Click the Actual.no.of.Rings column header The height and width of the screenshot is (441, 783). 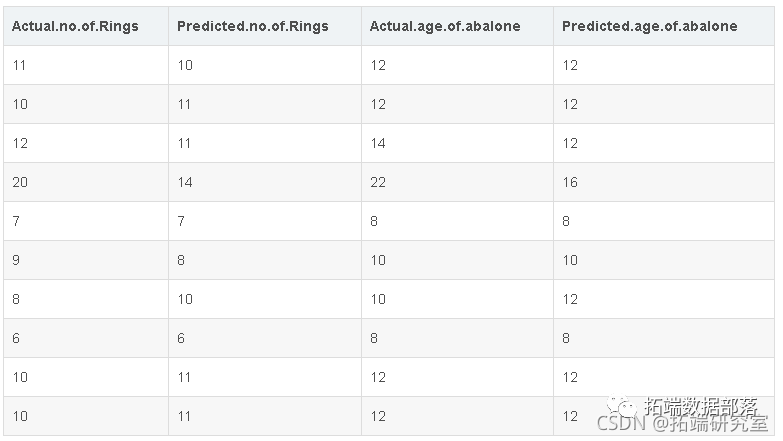click(x=75, y=26)
